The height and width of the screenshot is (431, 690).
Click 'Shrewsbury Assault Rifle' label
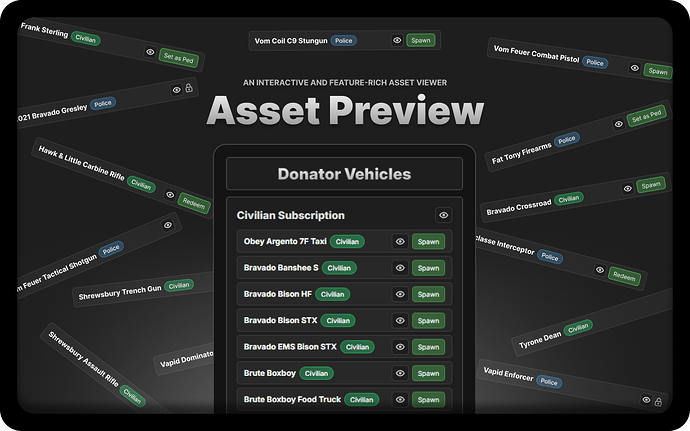[x=83, y=359]
